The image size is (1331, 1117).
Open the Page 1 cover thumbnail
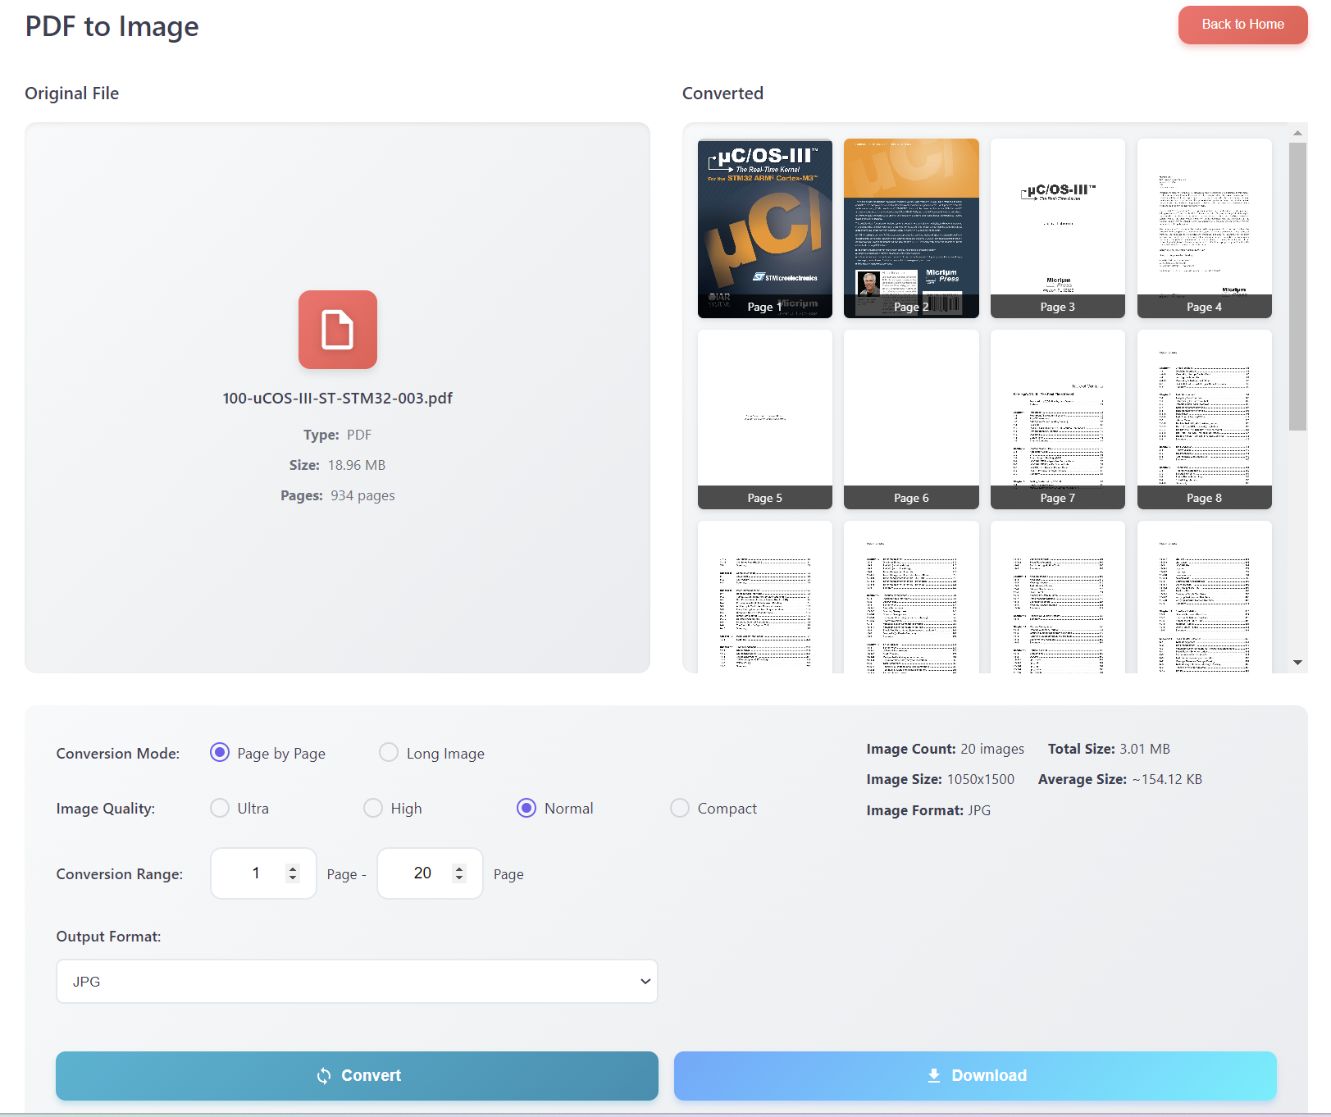(x=765, y=228)
